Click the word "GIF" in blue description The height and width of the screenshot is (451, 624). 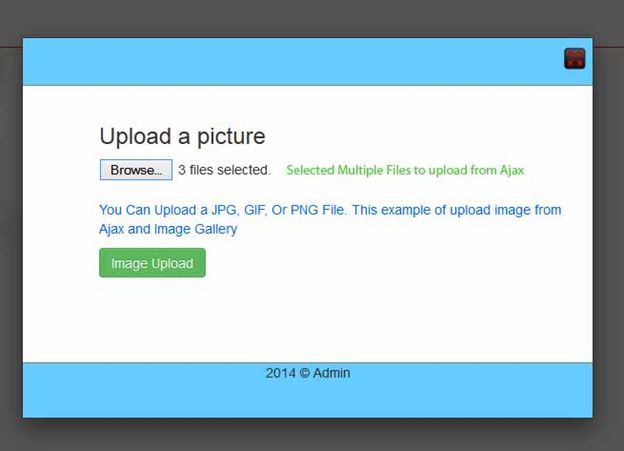[x=255, y=210]
